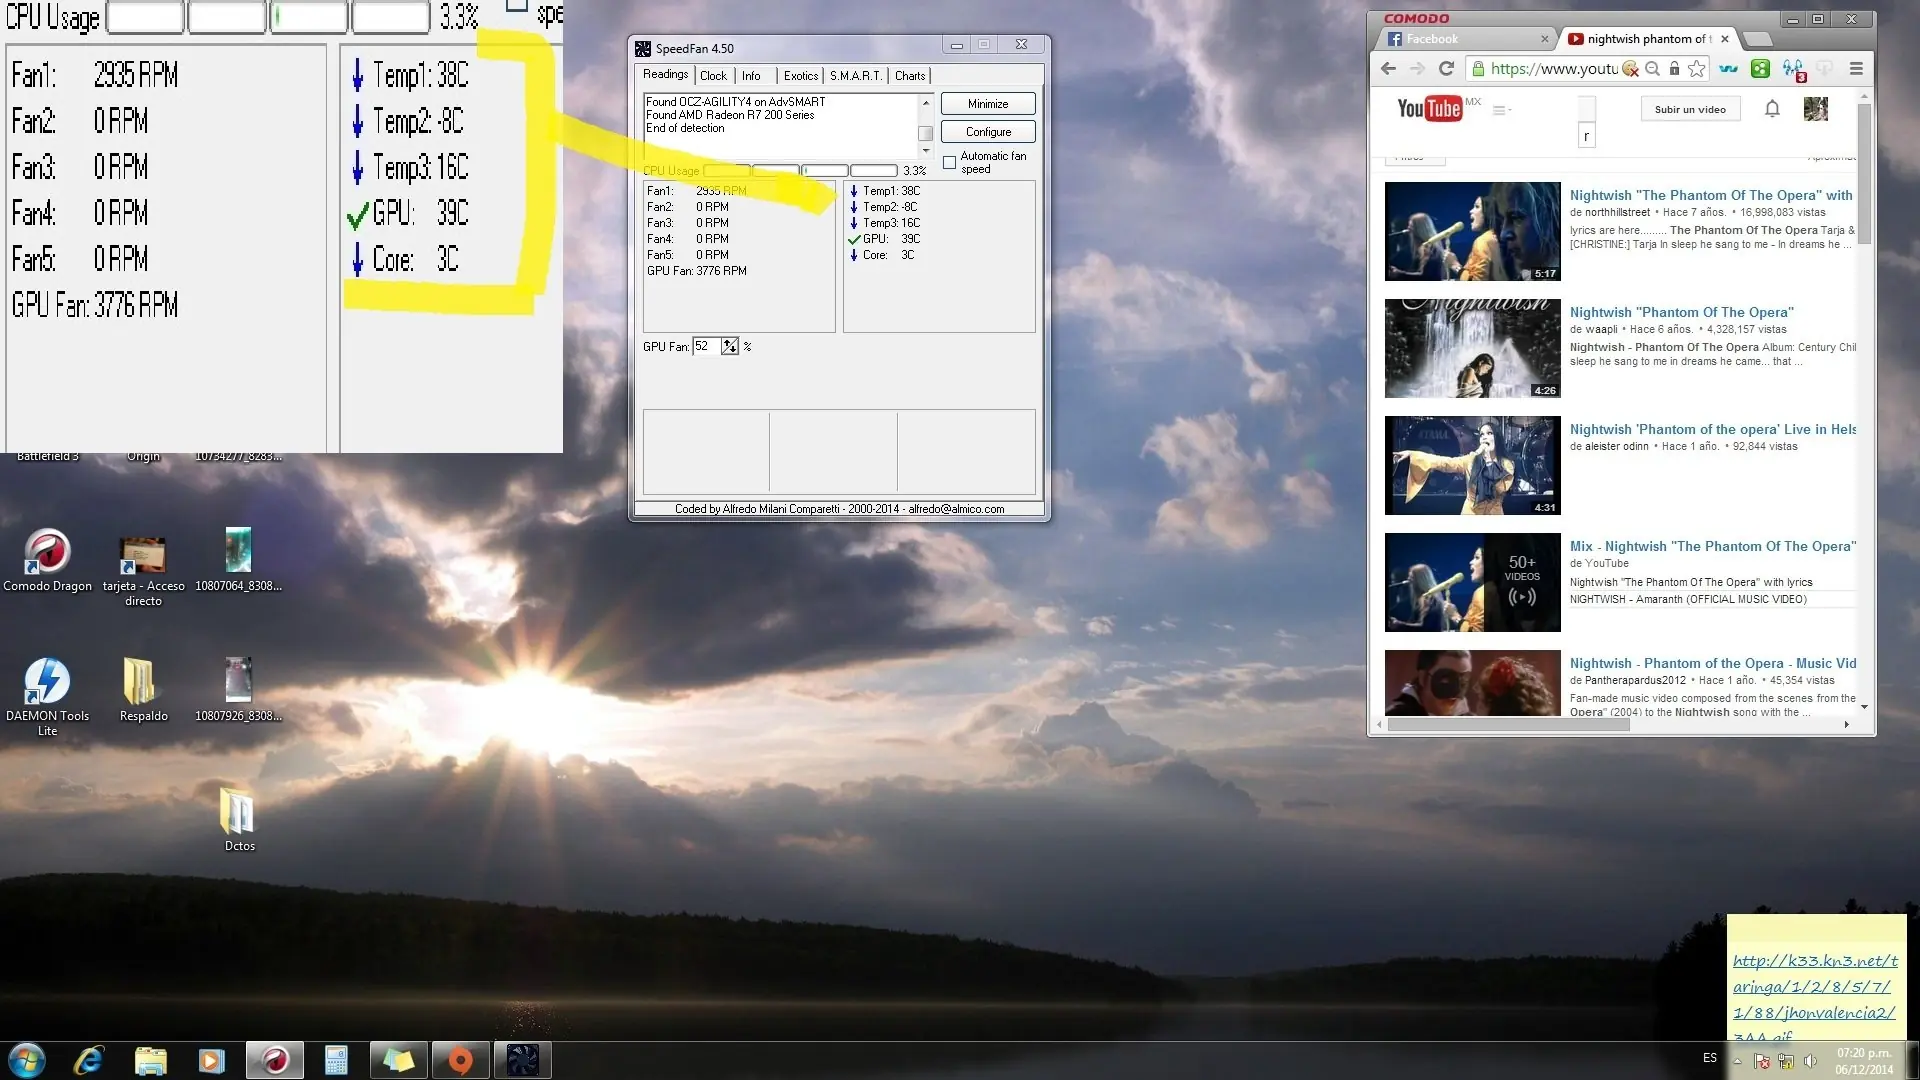Click Subir un video button

[x=1690, y=109]
